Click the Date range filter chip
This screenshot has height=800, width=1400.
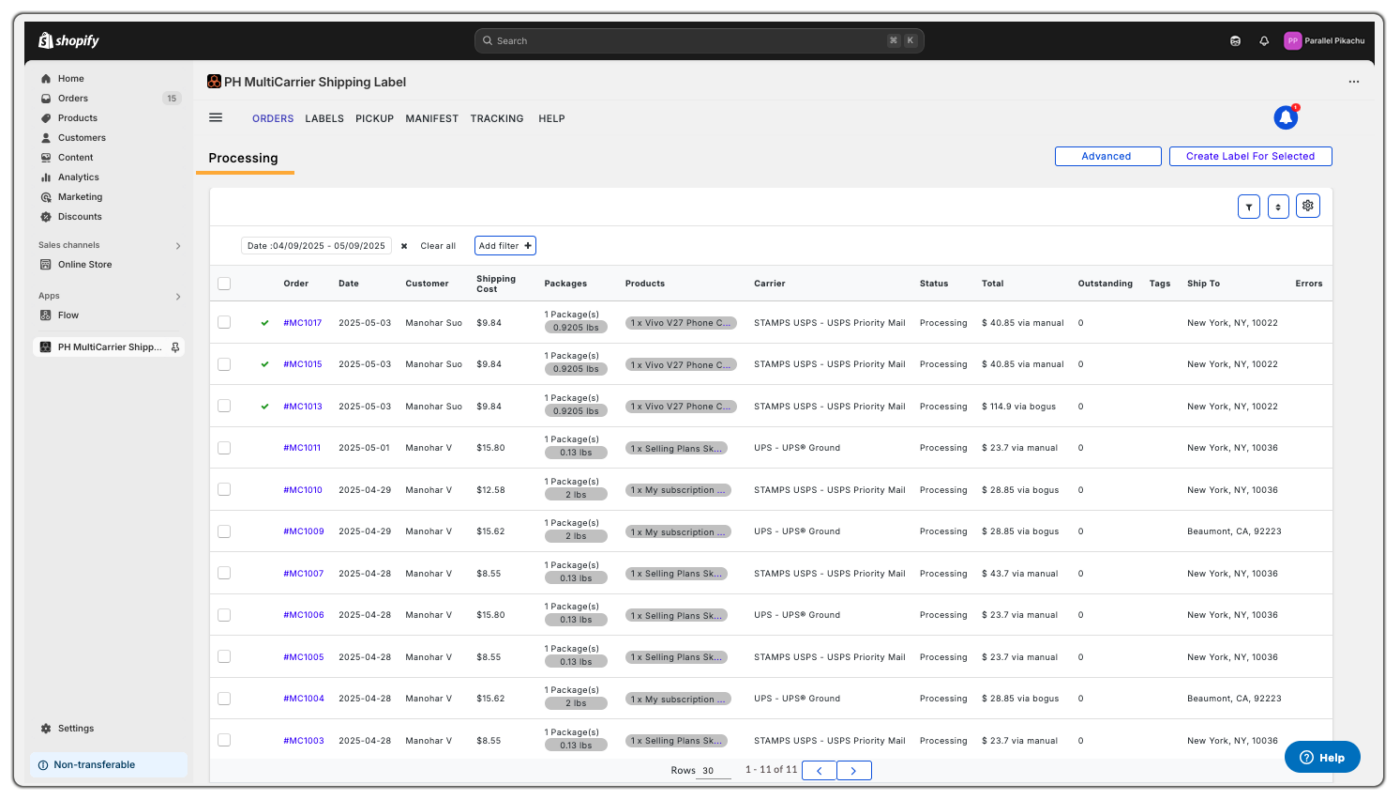pos(316,246)
